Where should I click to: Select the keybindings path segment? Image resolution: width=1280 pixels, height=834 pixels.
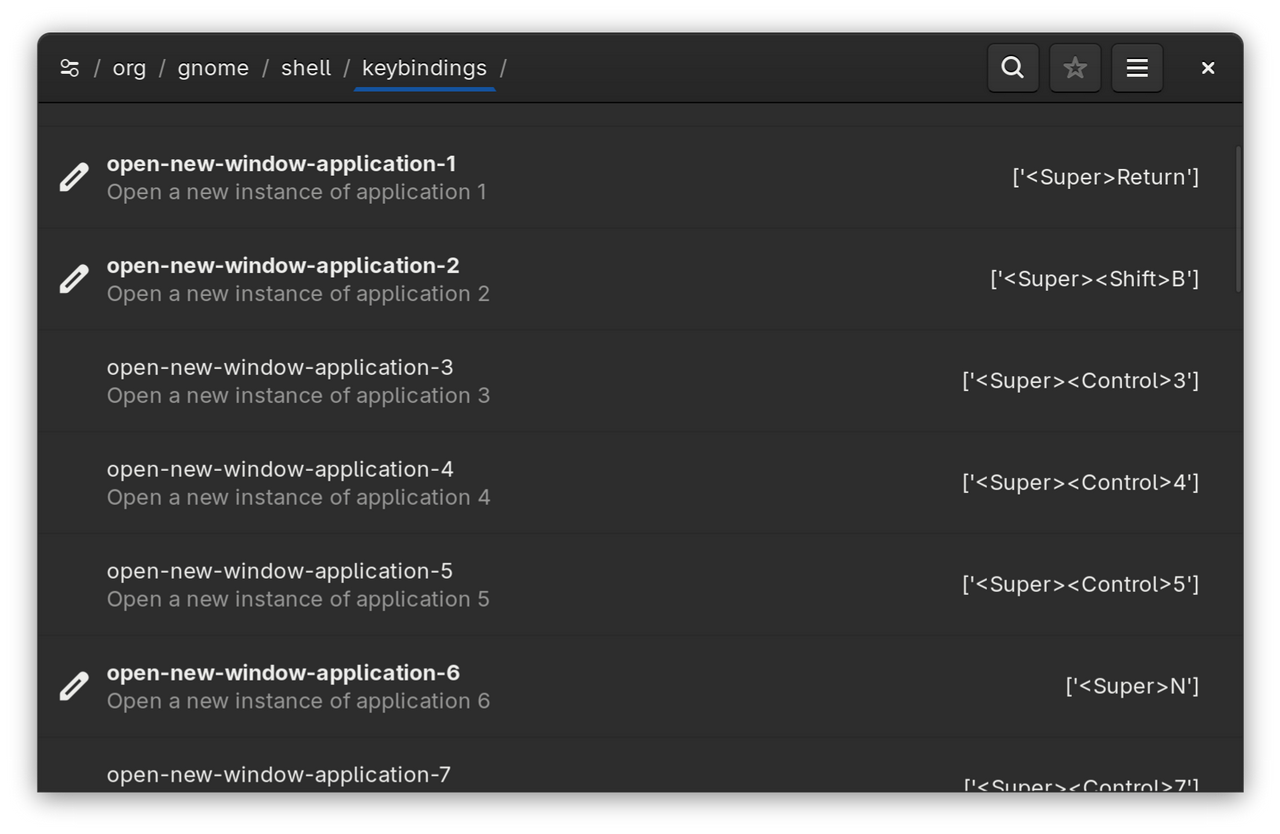point(424,68)
